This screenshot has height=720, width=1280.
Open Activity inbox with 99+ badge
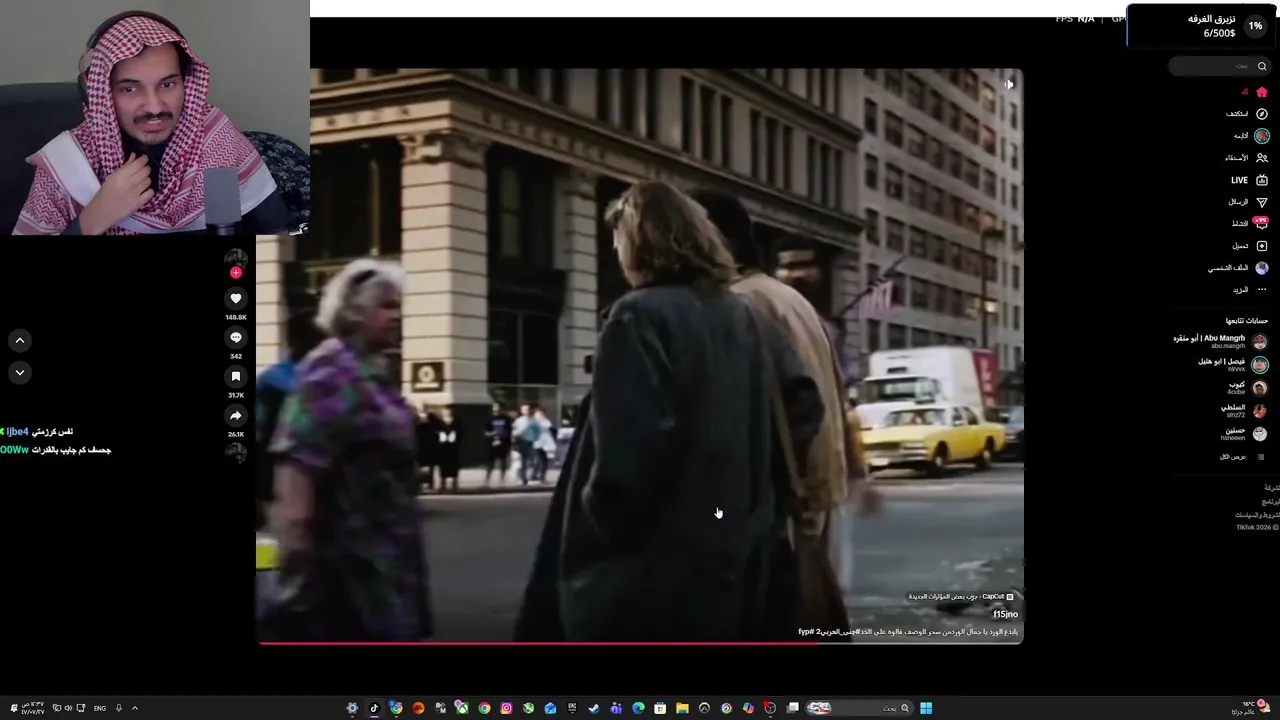(1261, 223)
